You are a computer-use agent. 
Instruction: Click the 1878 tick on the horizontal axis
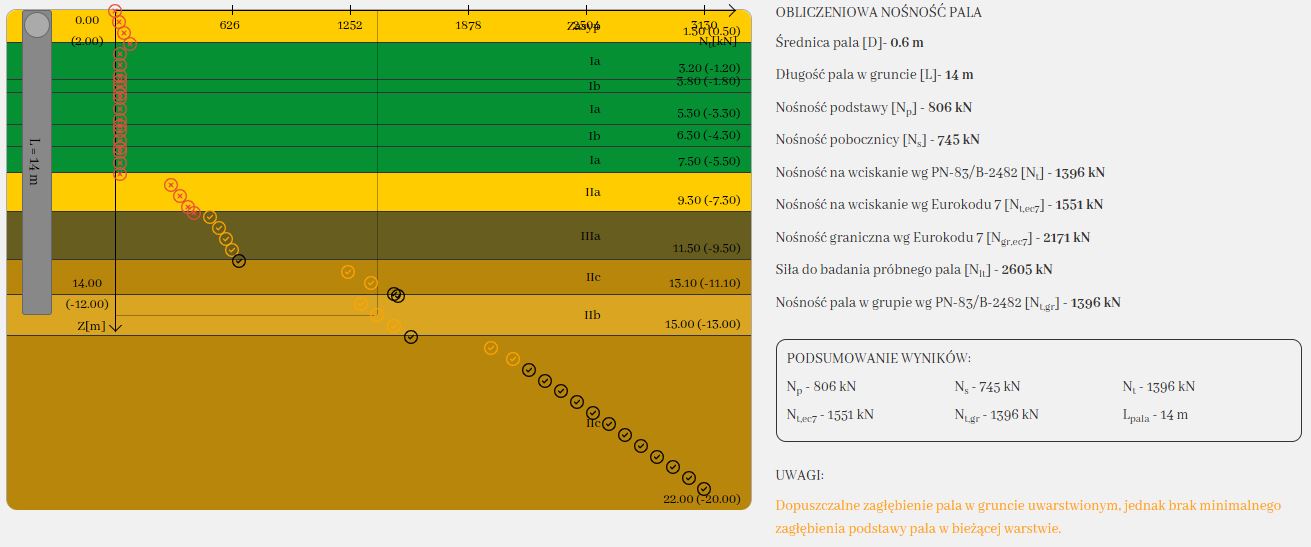[x=468, y=26]
